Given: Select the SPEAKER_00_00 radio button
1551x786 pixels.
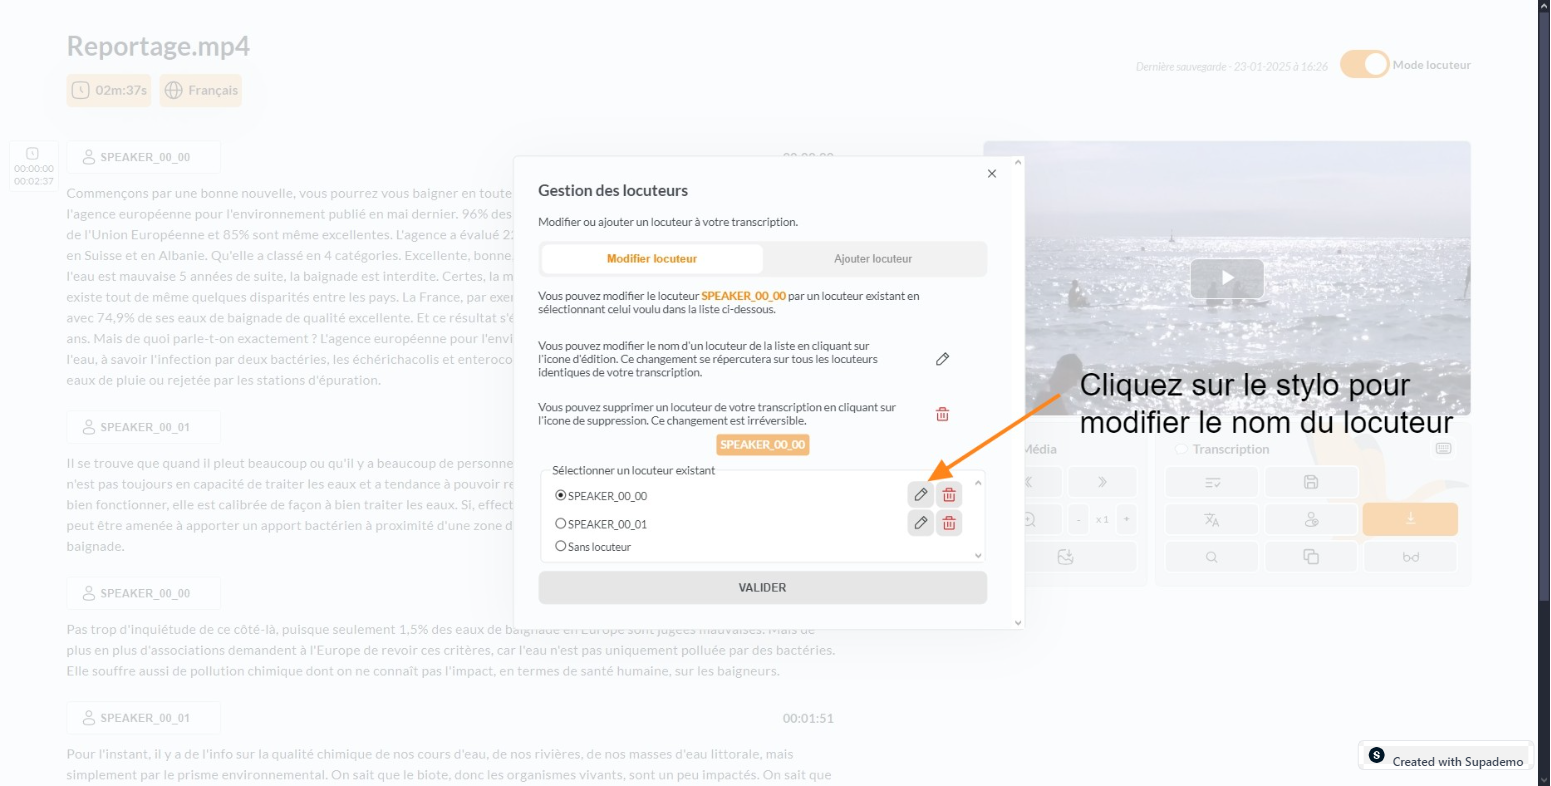Looking at the screenshot, I should click(560, 495).
